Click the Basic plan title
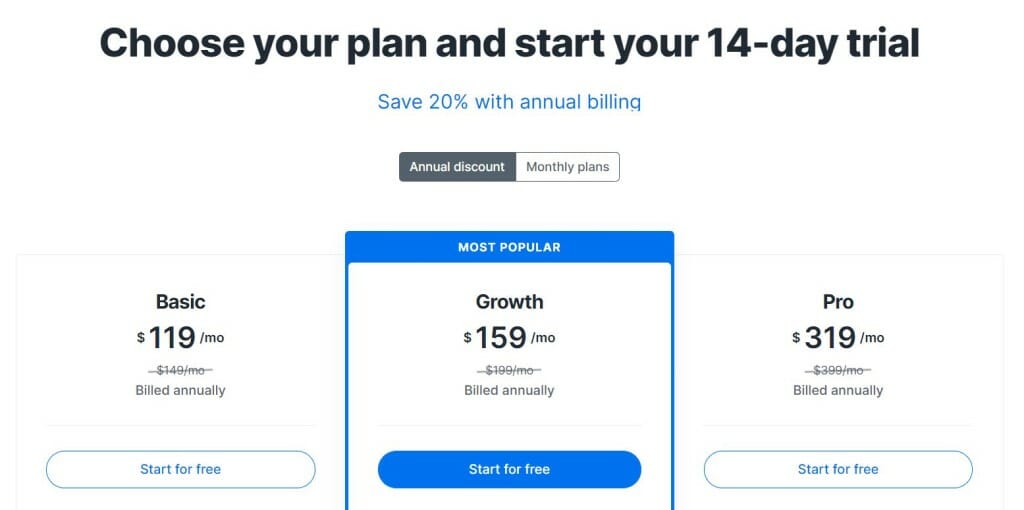 click(x=181, y=301)
